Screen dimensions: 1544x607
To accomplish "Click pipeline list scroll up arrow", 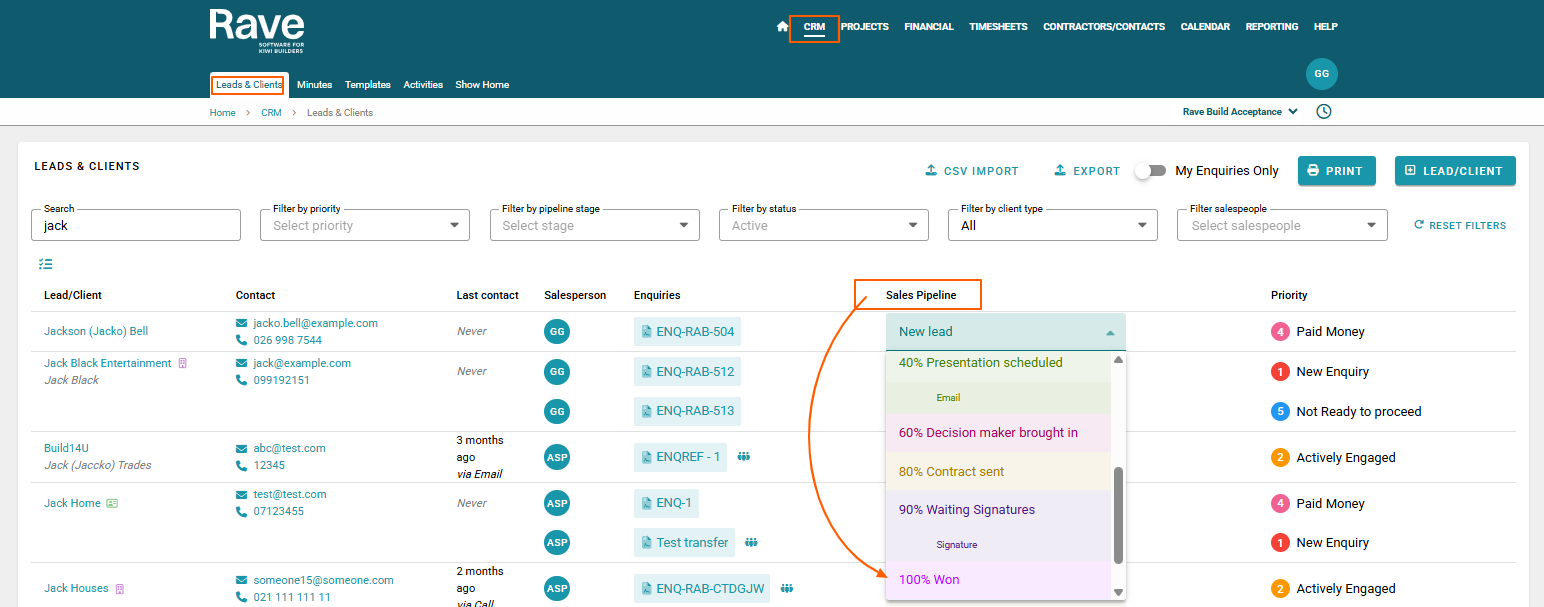I will pyautogui.click(x=1118, y=359).
